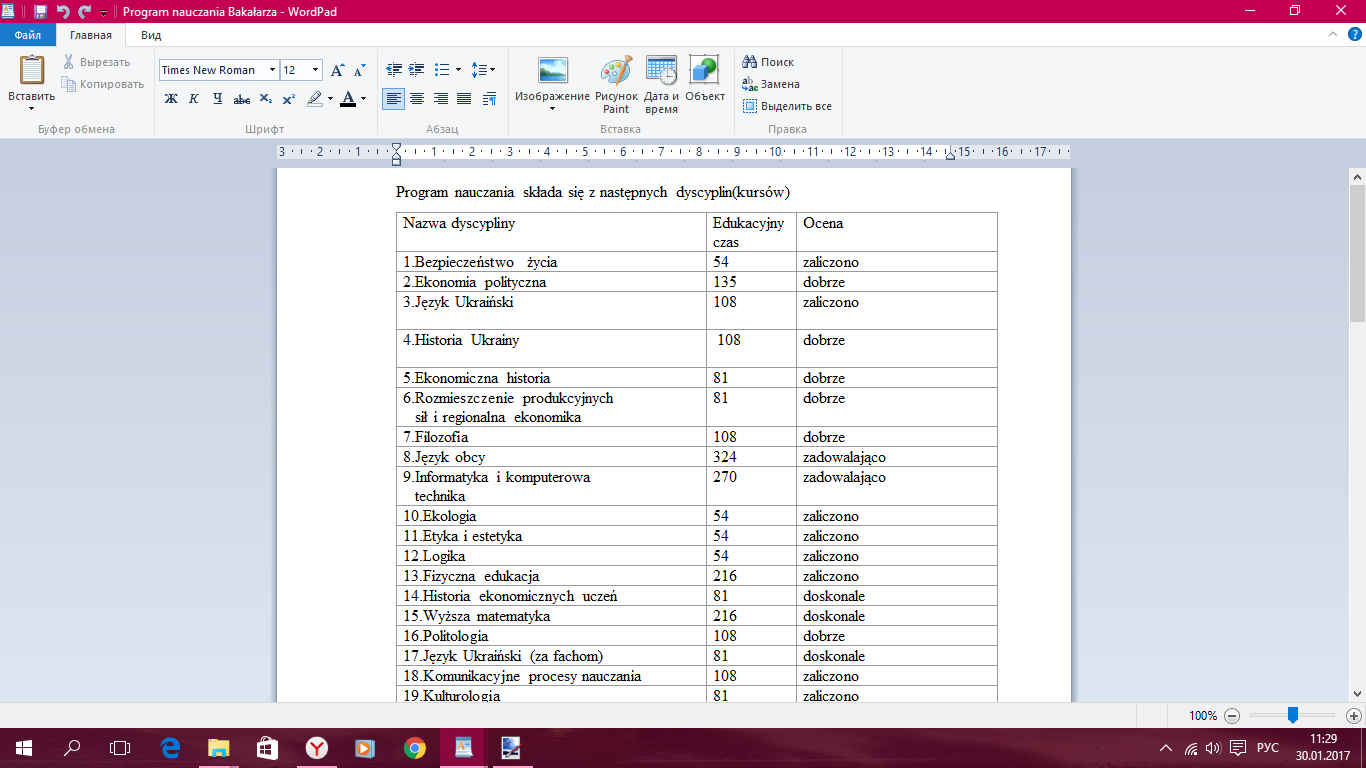Select the Главная (Home) tab
Screen dimensions: 1366x768
coord(91,34)
